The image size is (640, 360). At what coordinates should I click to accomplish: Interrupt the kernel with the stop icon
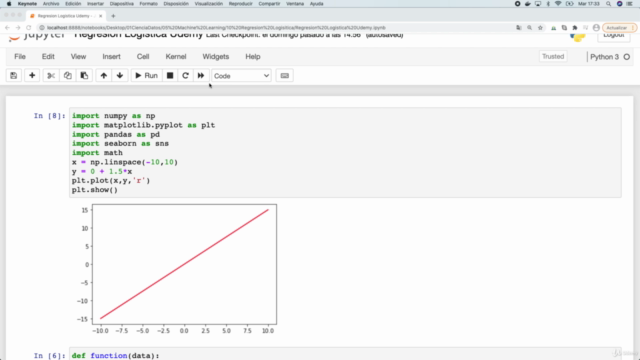pyautogui.click(x=170, y=76)
